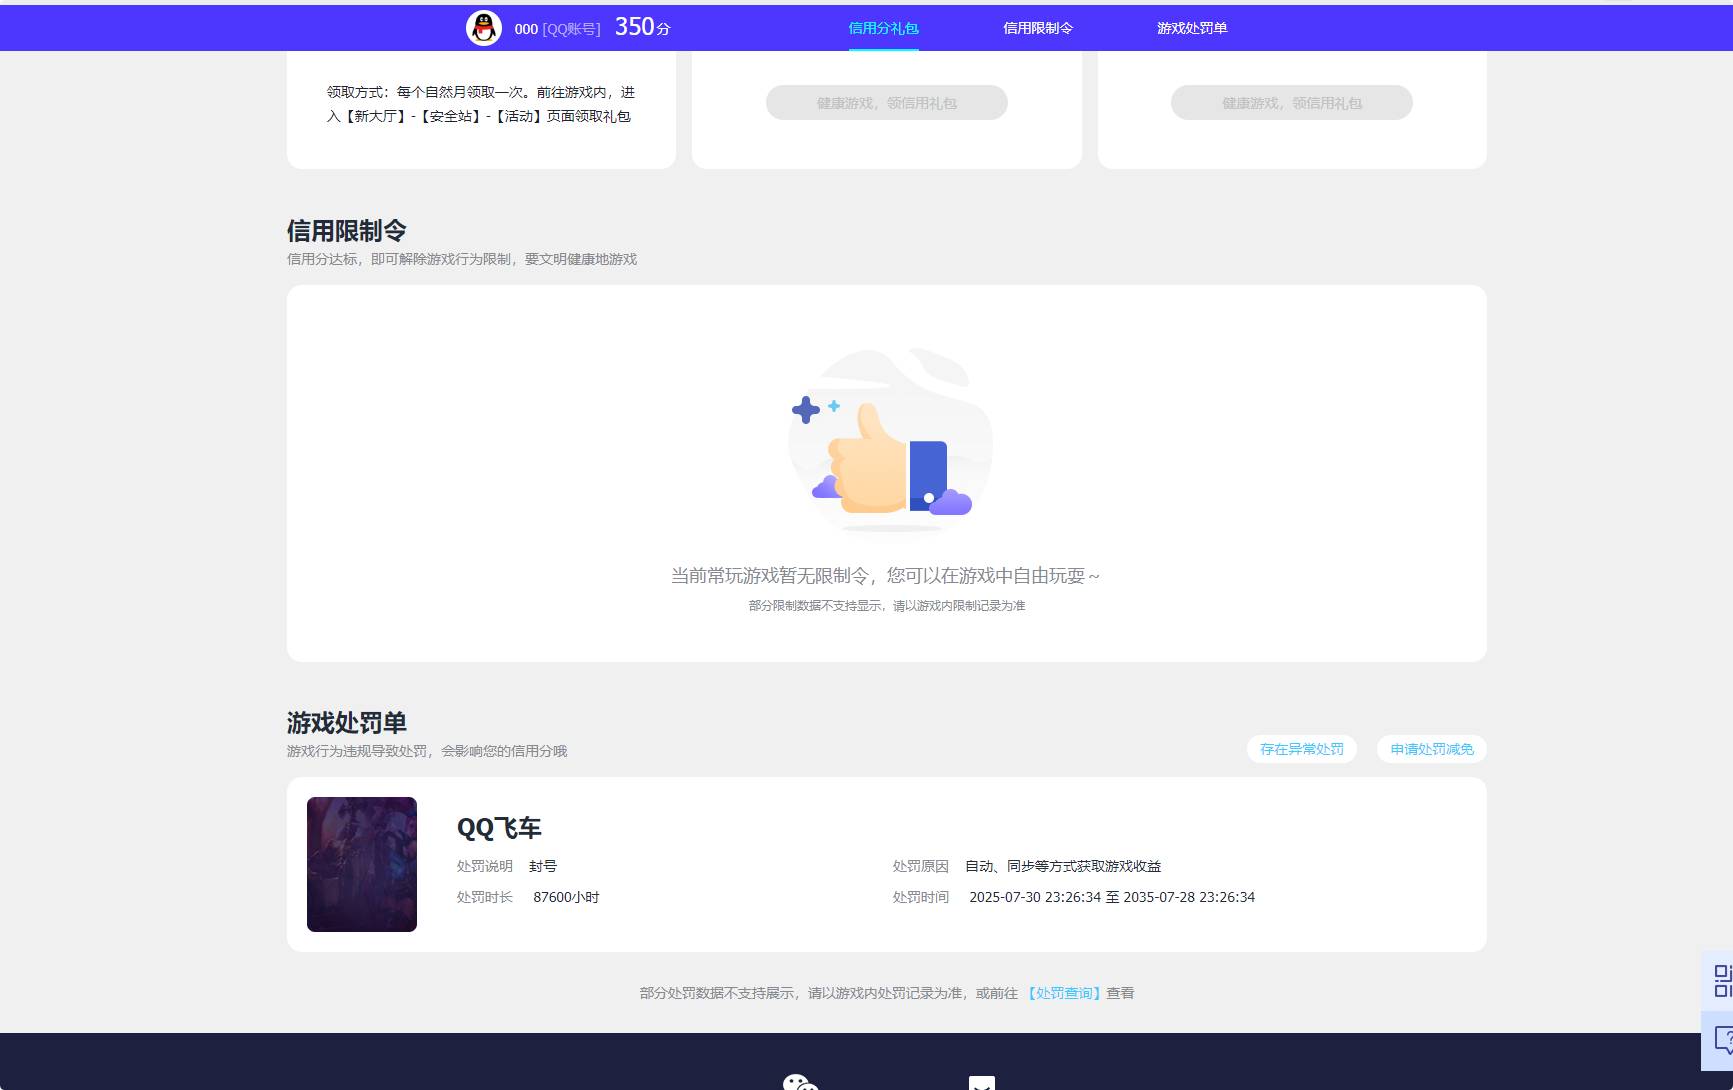Click the 游戏处罚单 section heading

click(x=347, y=723)
